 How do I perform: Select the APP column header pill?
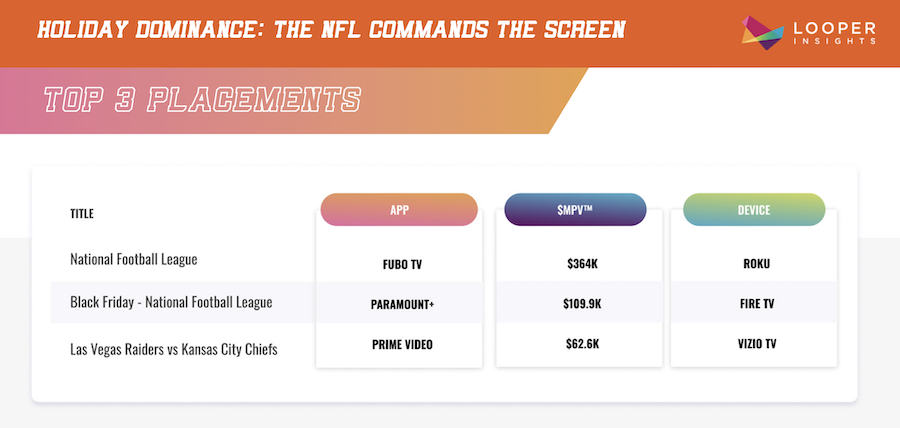coord(398,210)
